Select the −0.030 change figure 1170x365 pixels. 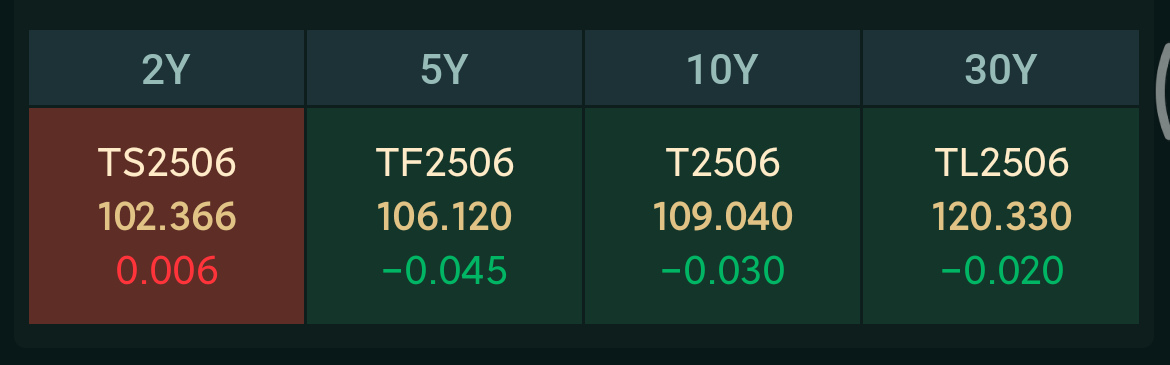tap(722, 270)
